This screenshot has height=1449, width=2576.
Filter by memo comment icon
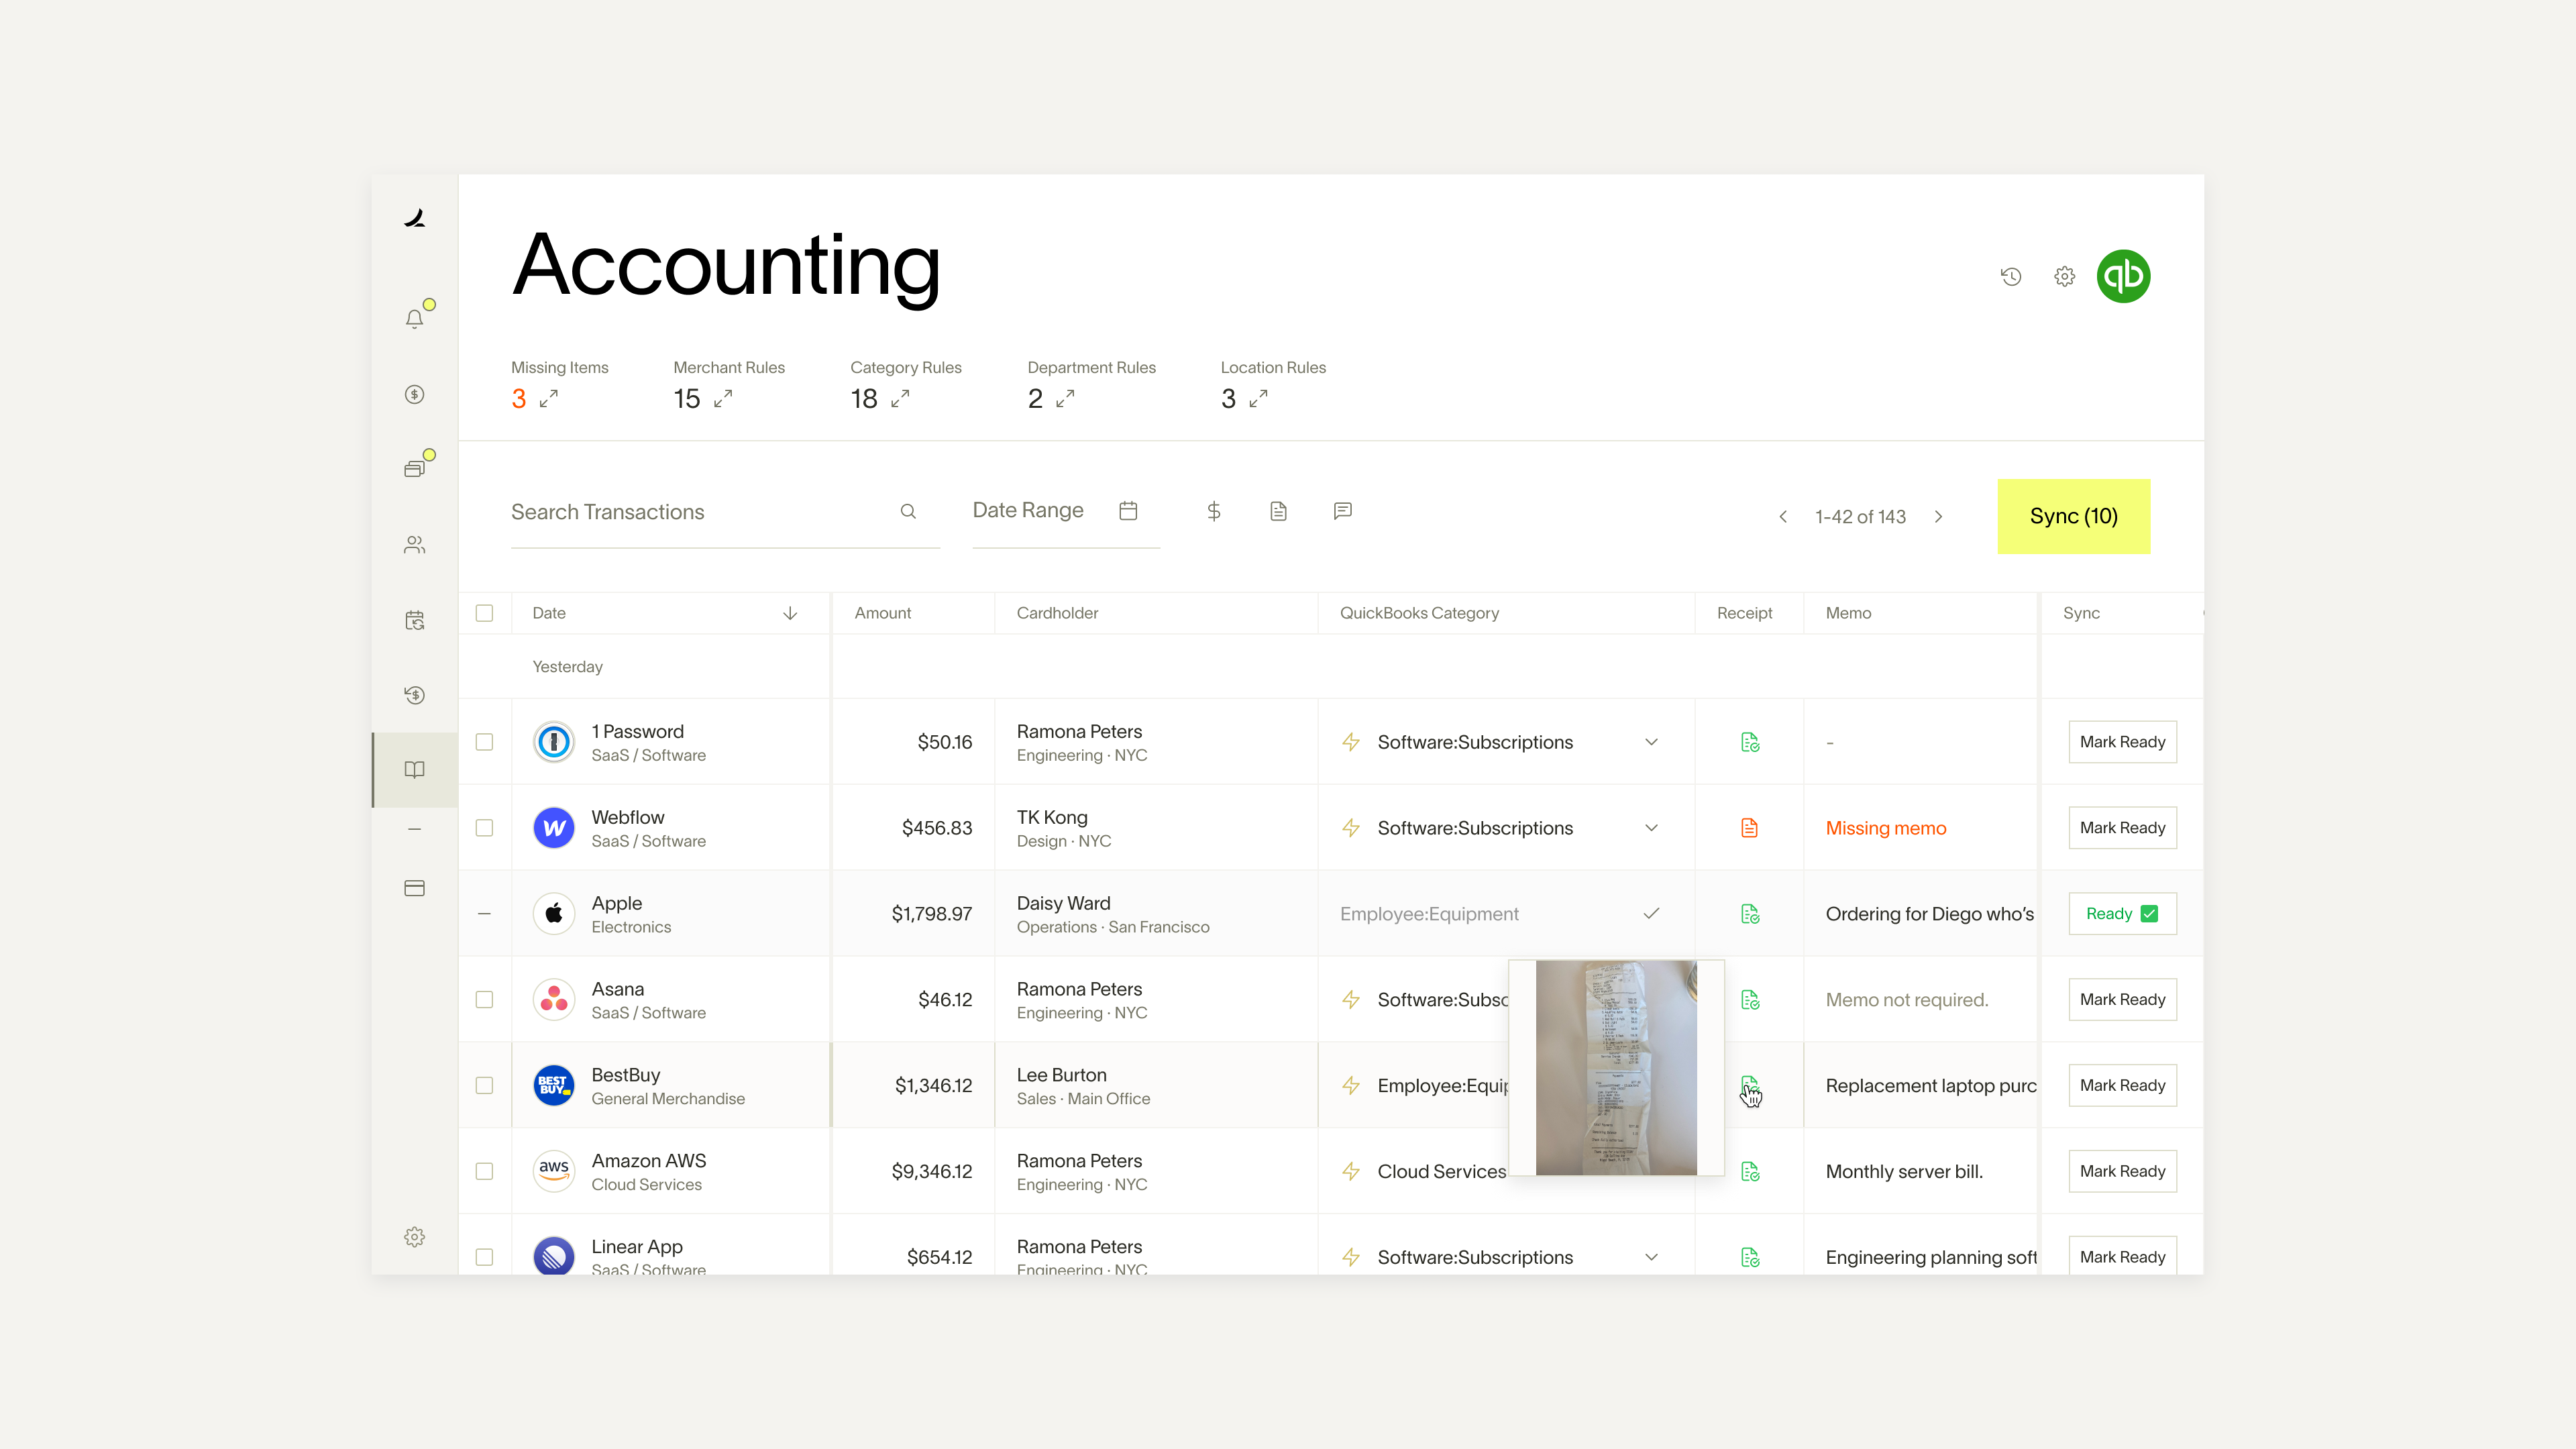pos(1342,511)
